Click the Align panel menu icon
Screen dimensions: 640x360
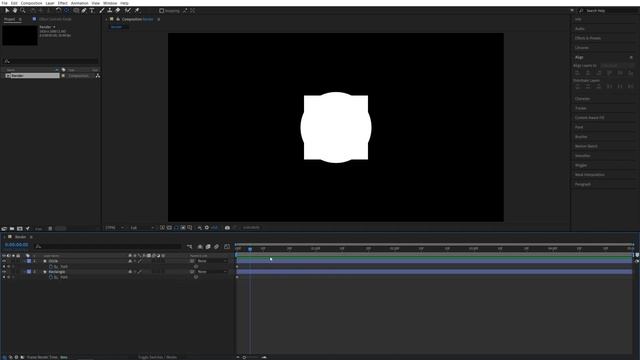[631, 58]
